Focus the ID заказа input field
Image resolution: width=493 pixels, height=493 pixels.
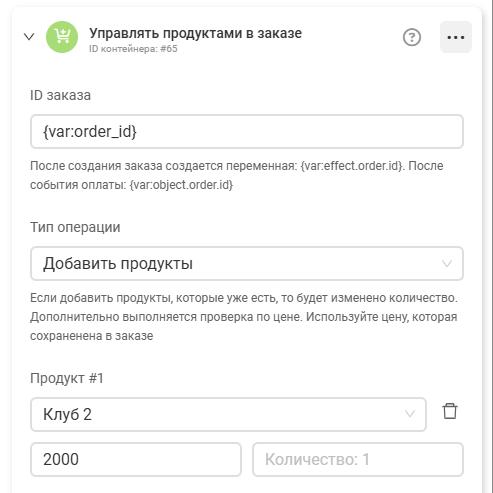point(247,131)
